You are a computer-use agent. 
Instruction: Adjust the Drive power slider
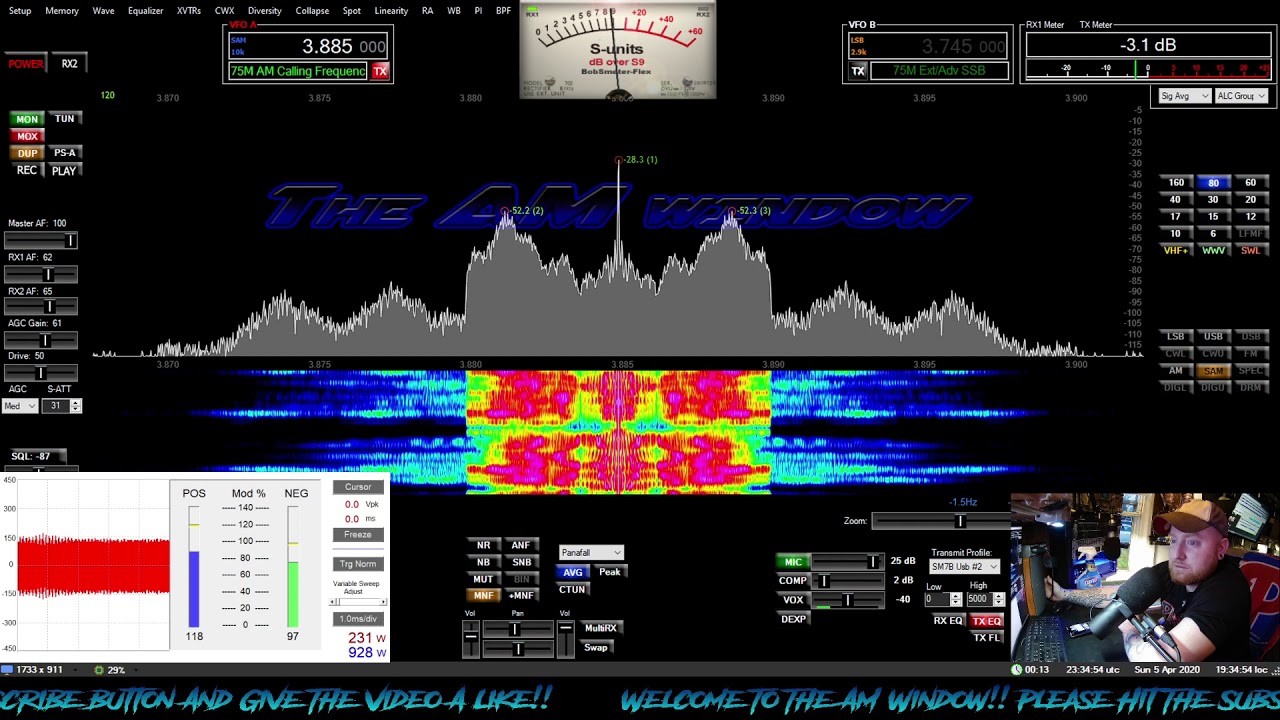click(41, 373)
